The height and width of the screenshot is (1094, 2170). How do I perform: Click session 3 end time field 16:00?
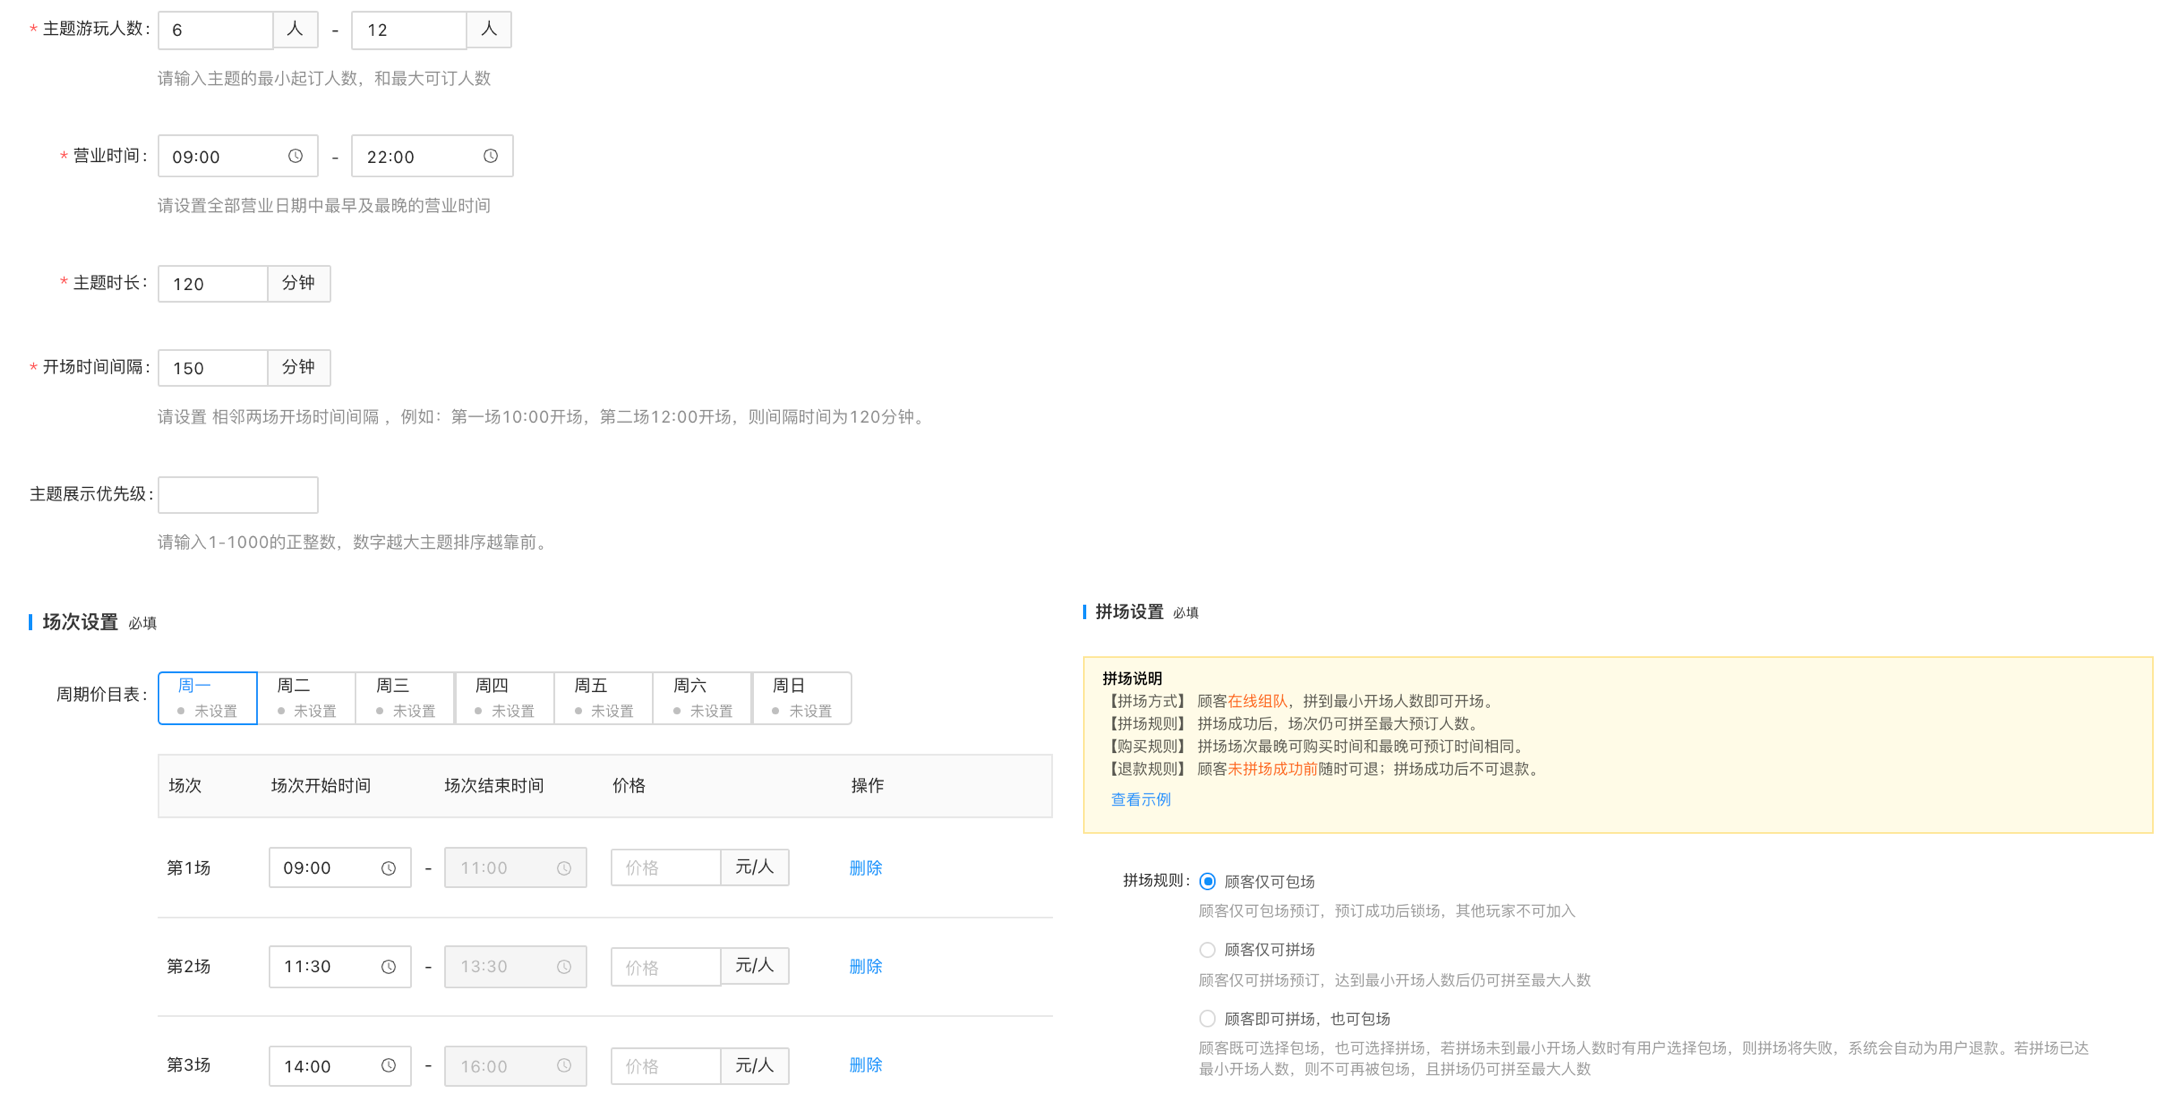click(515, 1065)
